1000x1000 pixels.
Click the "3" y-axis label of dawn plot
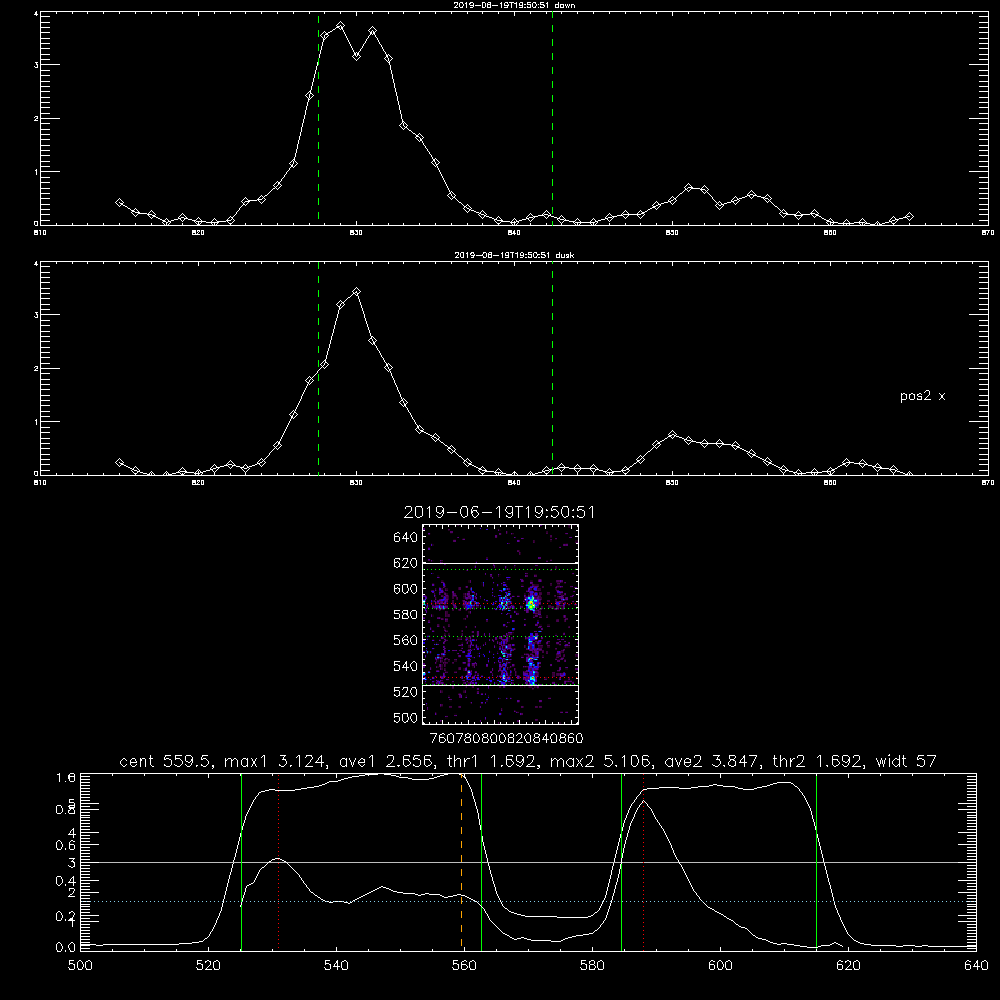point(36,65)
